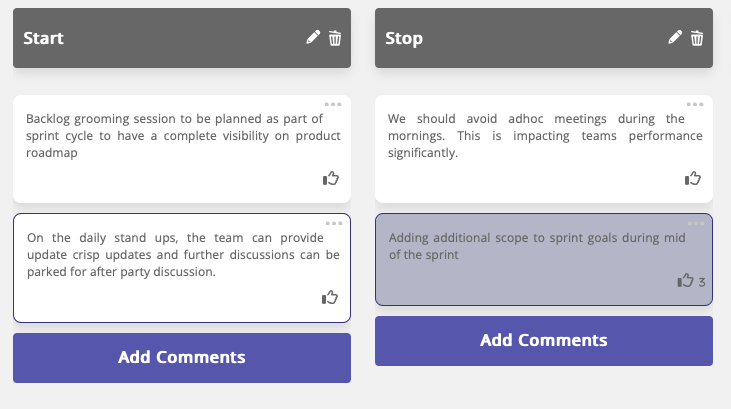The image size is (731, 409).
Task: Select the daily stand ups card text
Action: 182,255
